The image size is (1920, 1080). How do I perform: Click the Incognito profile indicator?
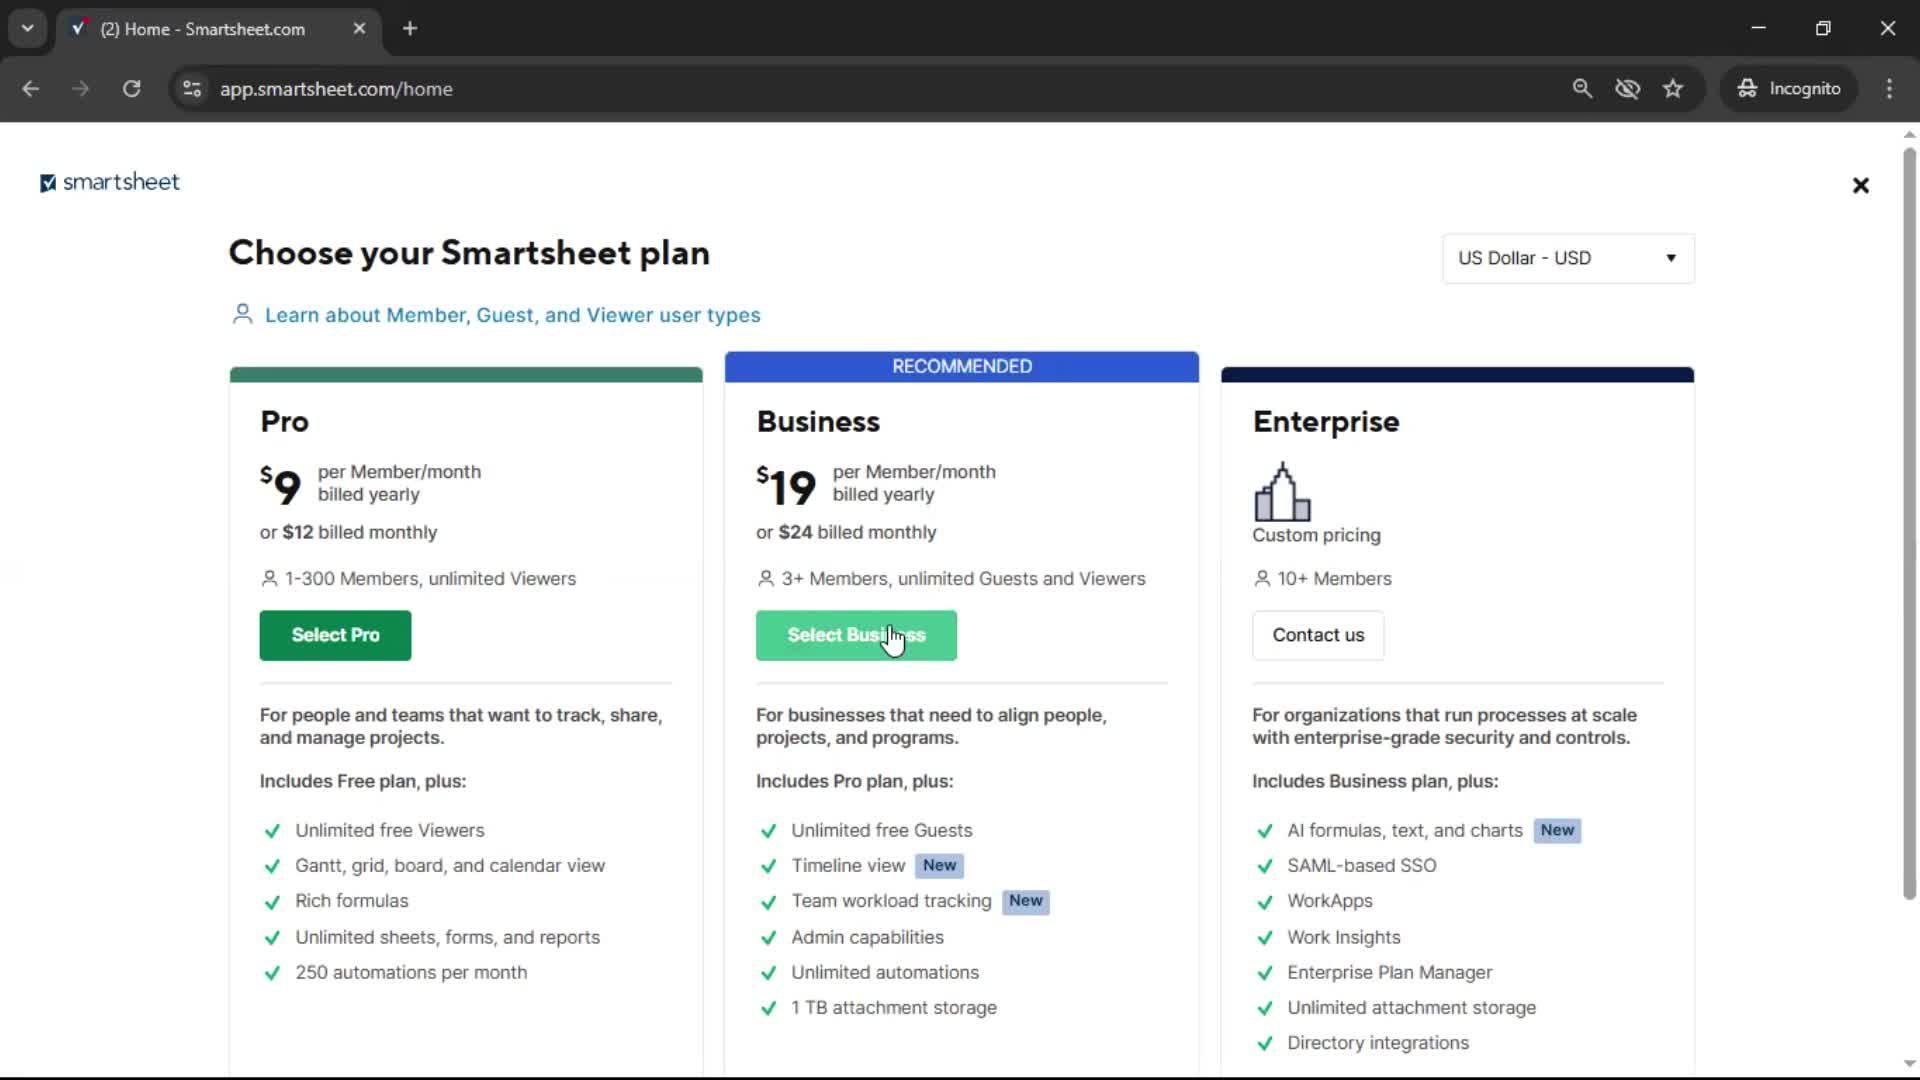tap(1789, 88)
